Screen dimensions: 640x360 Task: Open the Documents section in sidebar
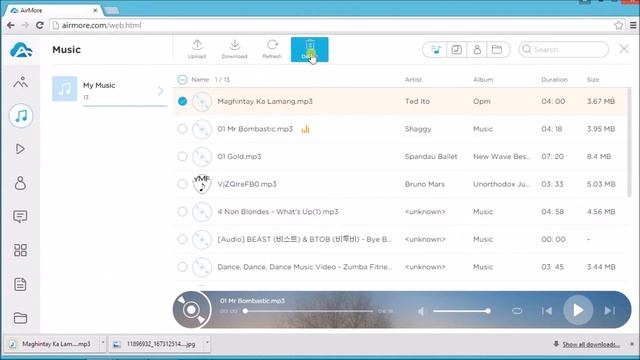(x=20, y=284)
